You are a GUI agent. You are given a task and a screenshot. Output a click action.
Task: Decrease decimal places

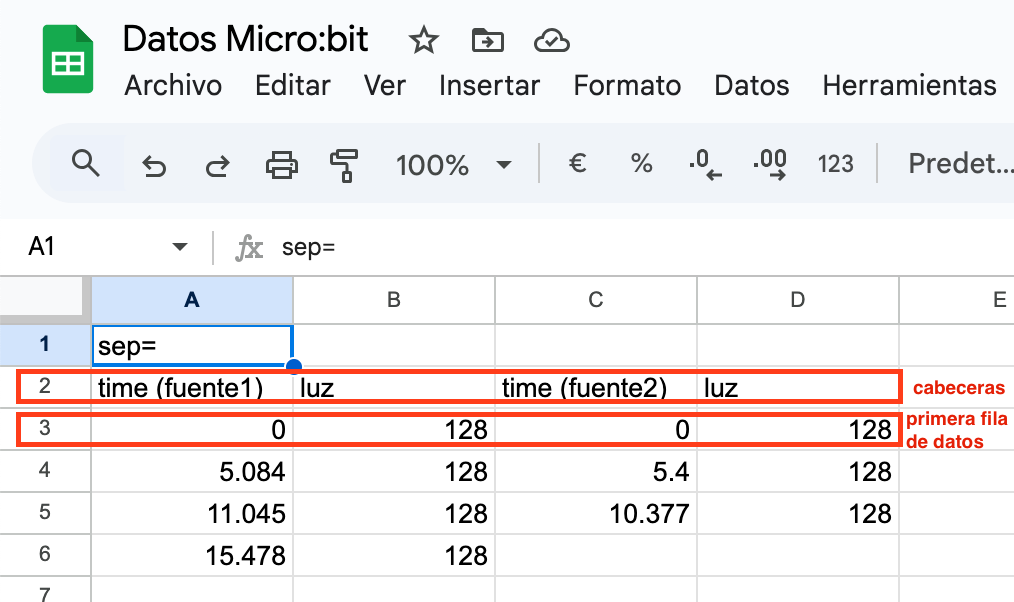(703, 163)
